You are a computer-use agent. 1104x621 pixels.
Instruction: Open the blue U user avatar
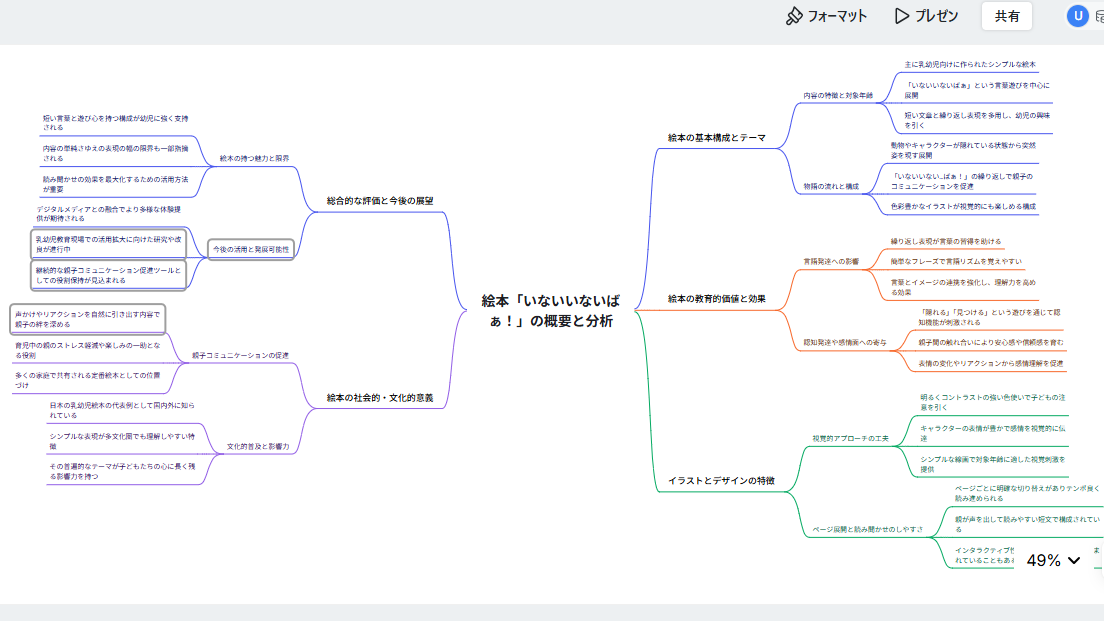click(1077, 16)
